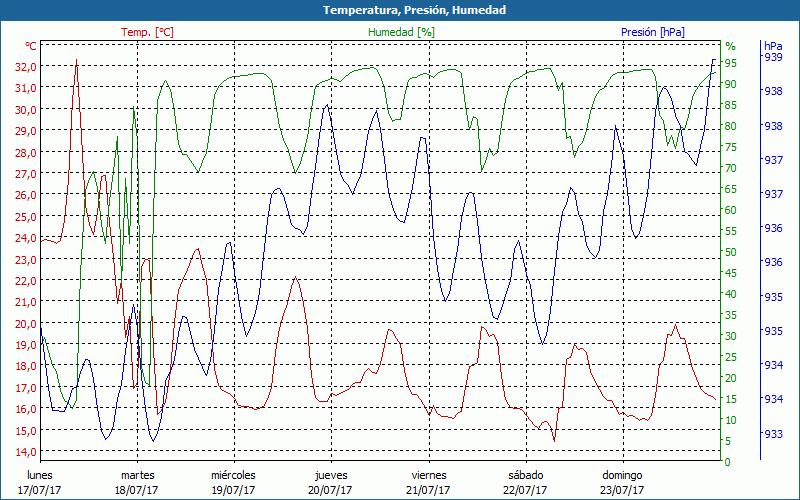Click the 933 pressure axis value
This screenshot has height=500, width=800.
pos(773,434)
